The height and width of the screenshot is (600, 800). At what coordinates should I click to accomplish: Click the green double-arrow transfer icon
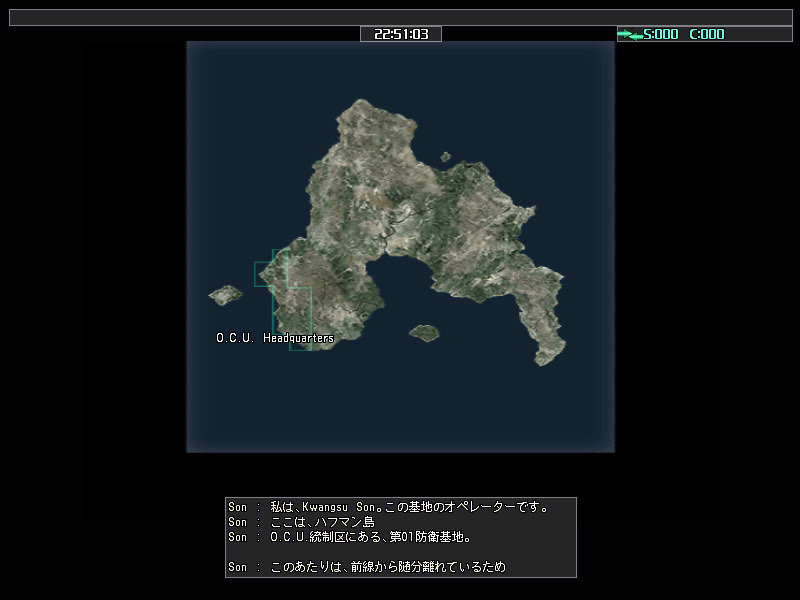point(630,35)
